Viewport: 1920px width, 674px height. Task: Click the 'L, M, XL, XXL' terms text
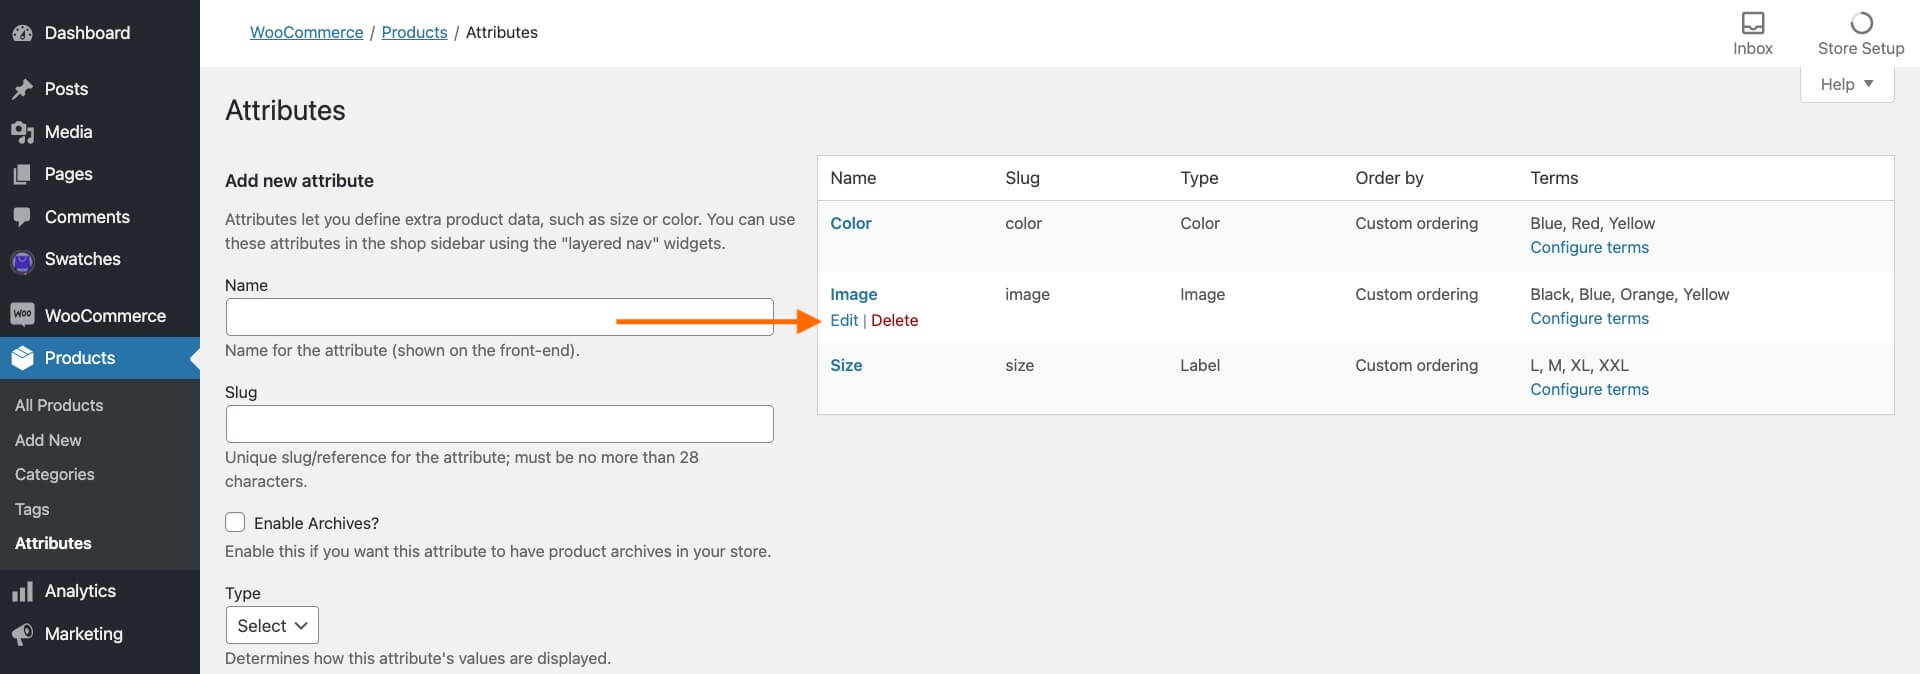coord(1579,365)
